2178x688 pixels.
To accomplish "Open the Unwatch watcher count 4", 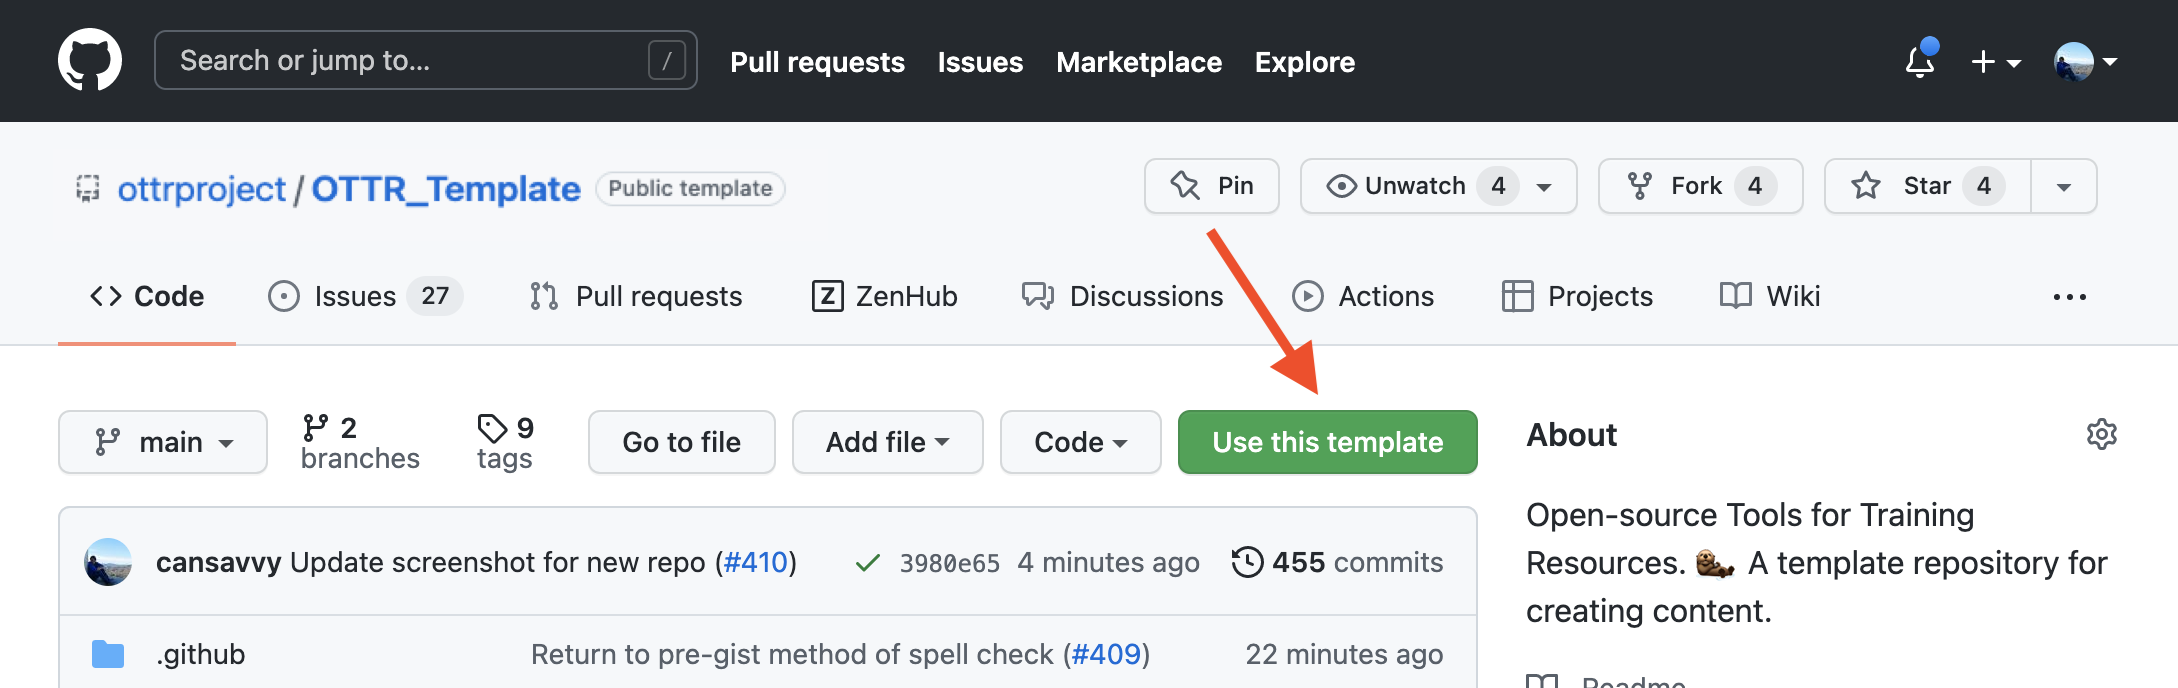I will point(1498,186).
